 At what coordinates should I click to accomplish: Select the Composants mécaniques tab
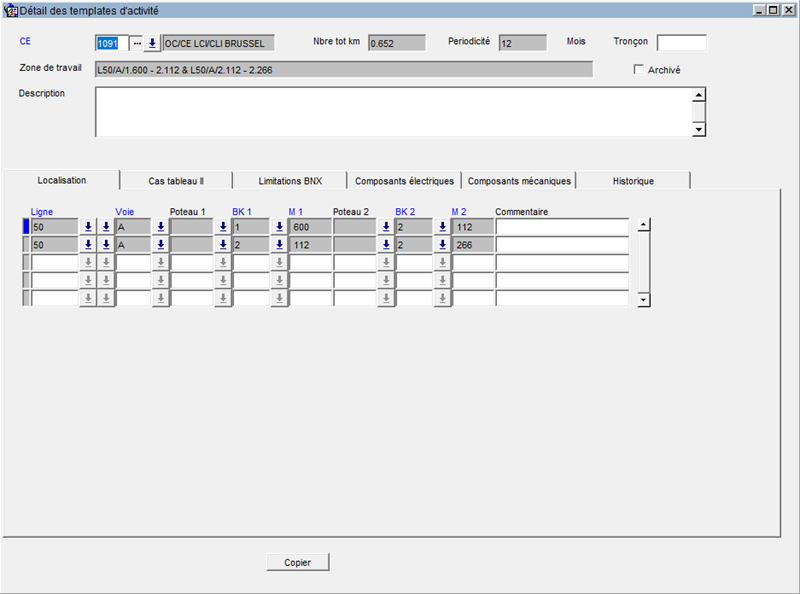[519, 181]
